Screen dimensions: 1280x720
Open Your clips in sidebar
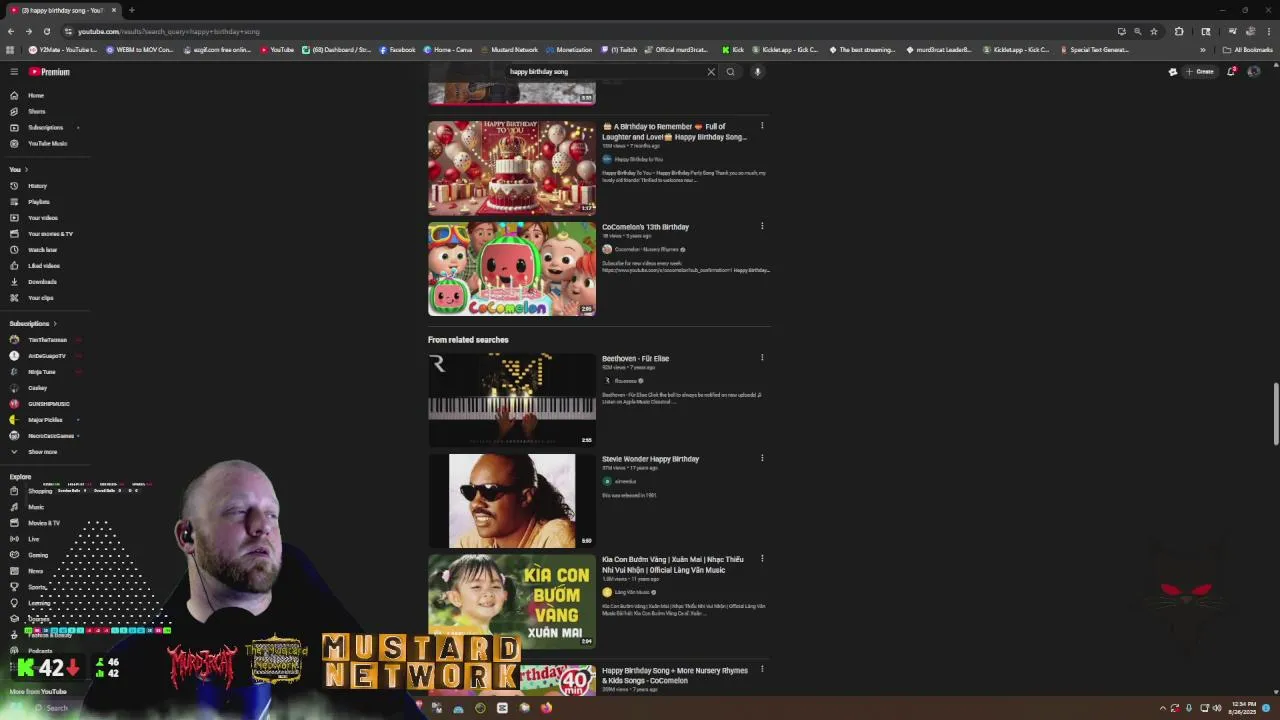pos(40,298)
